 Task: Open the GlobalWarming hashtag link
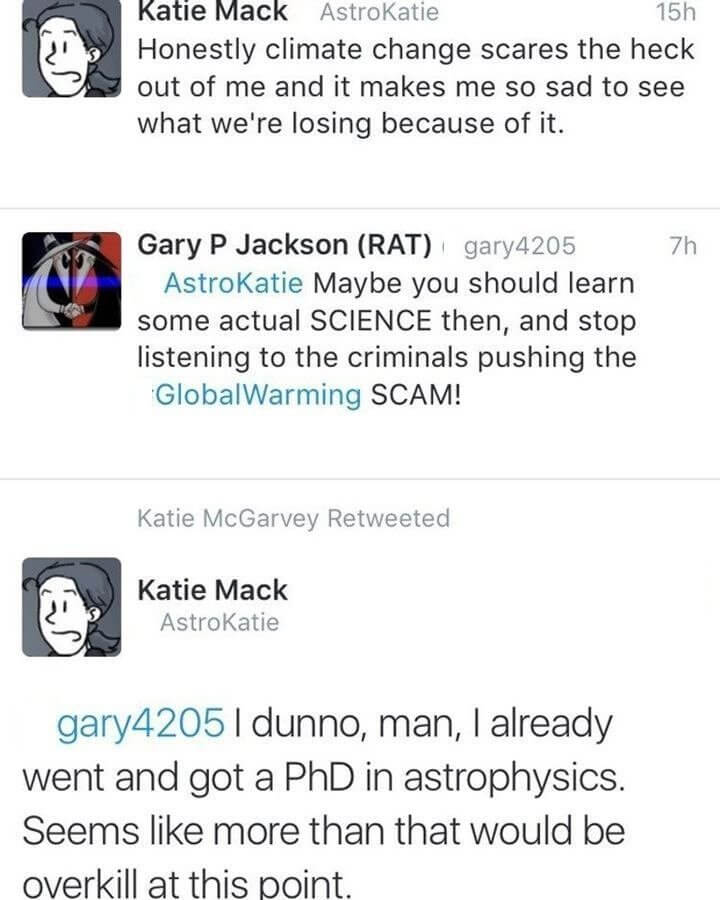tap(259, 394)
